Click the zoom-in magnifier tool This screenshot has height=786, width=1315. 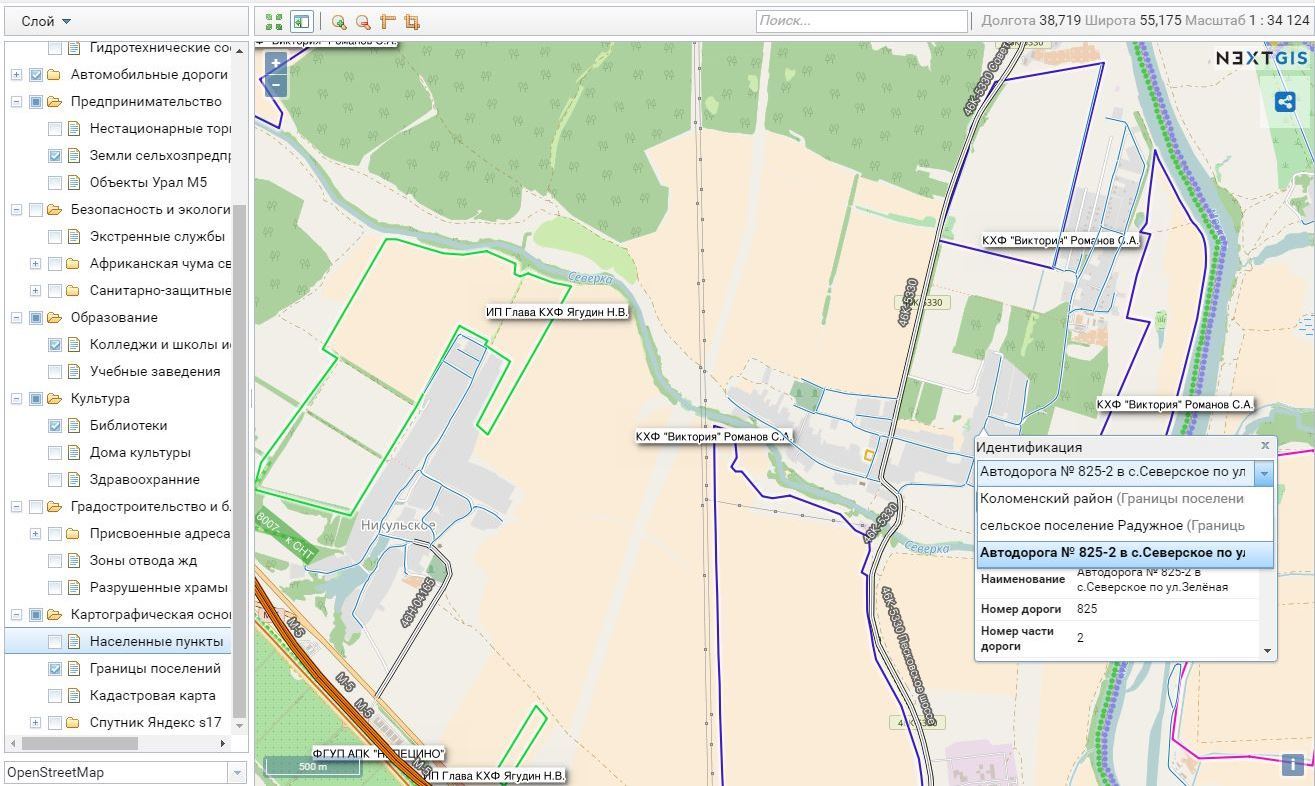[x=338, y=20]
